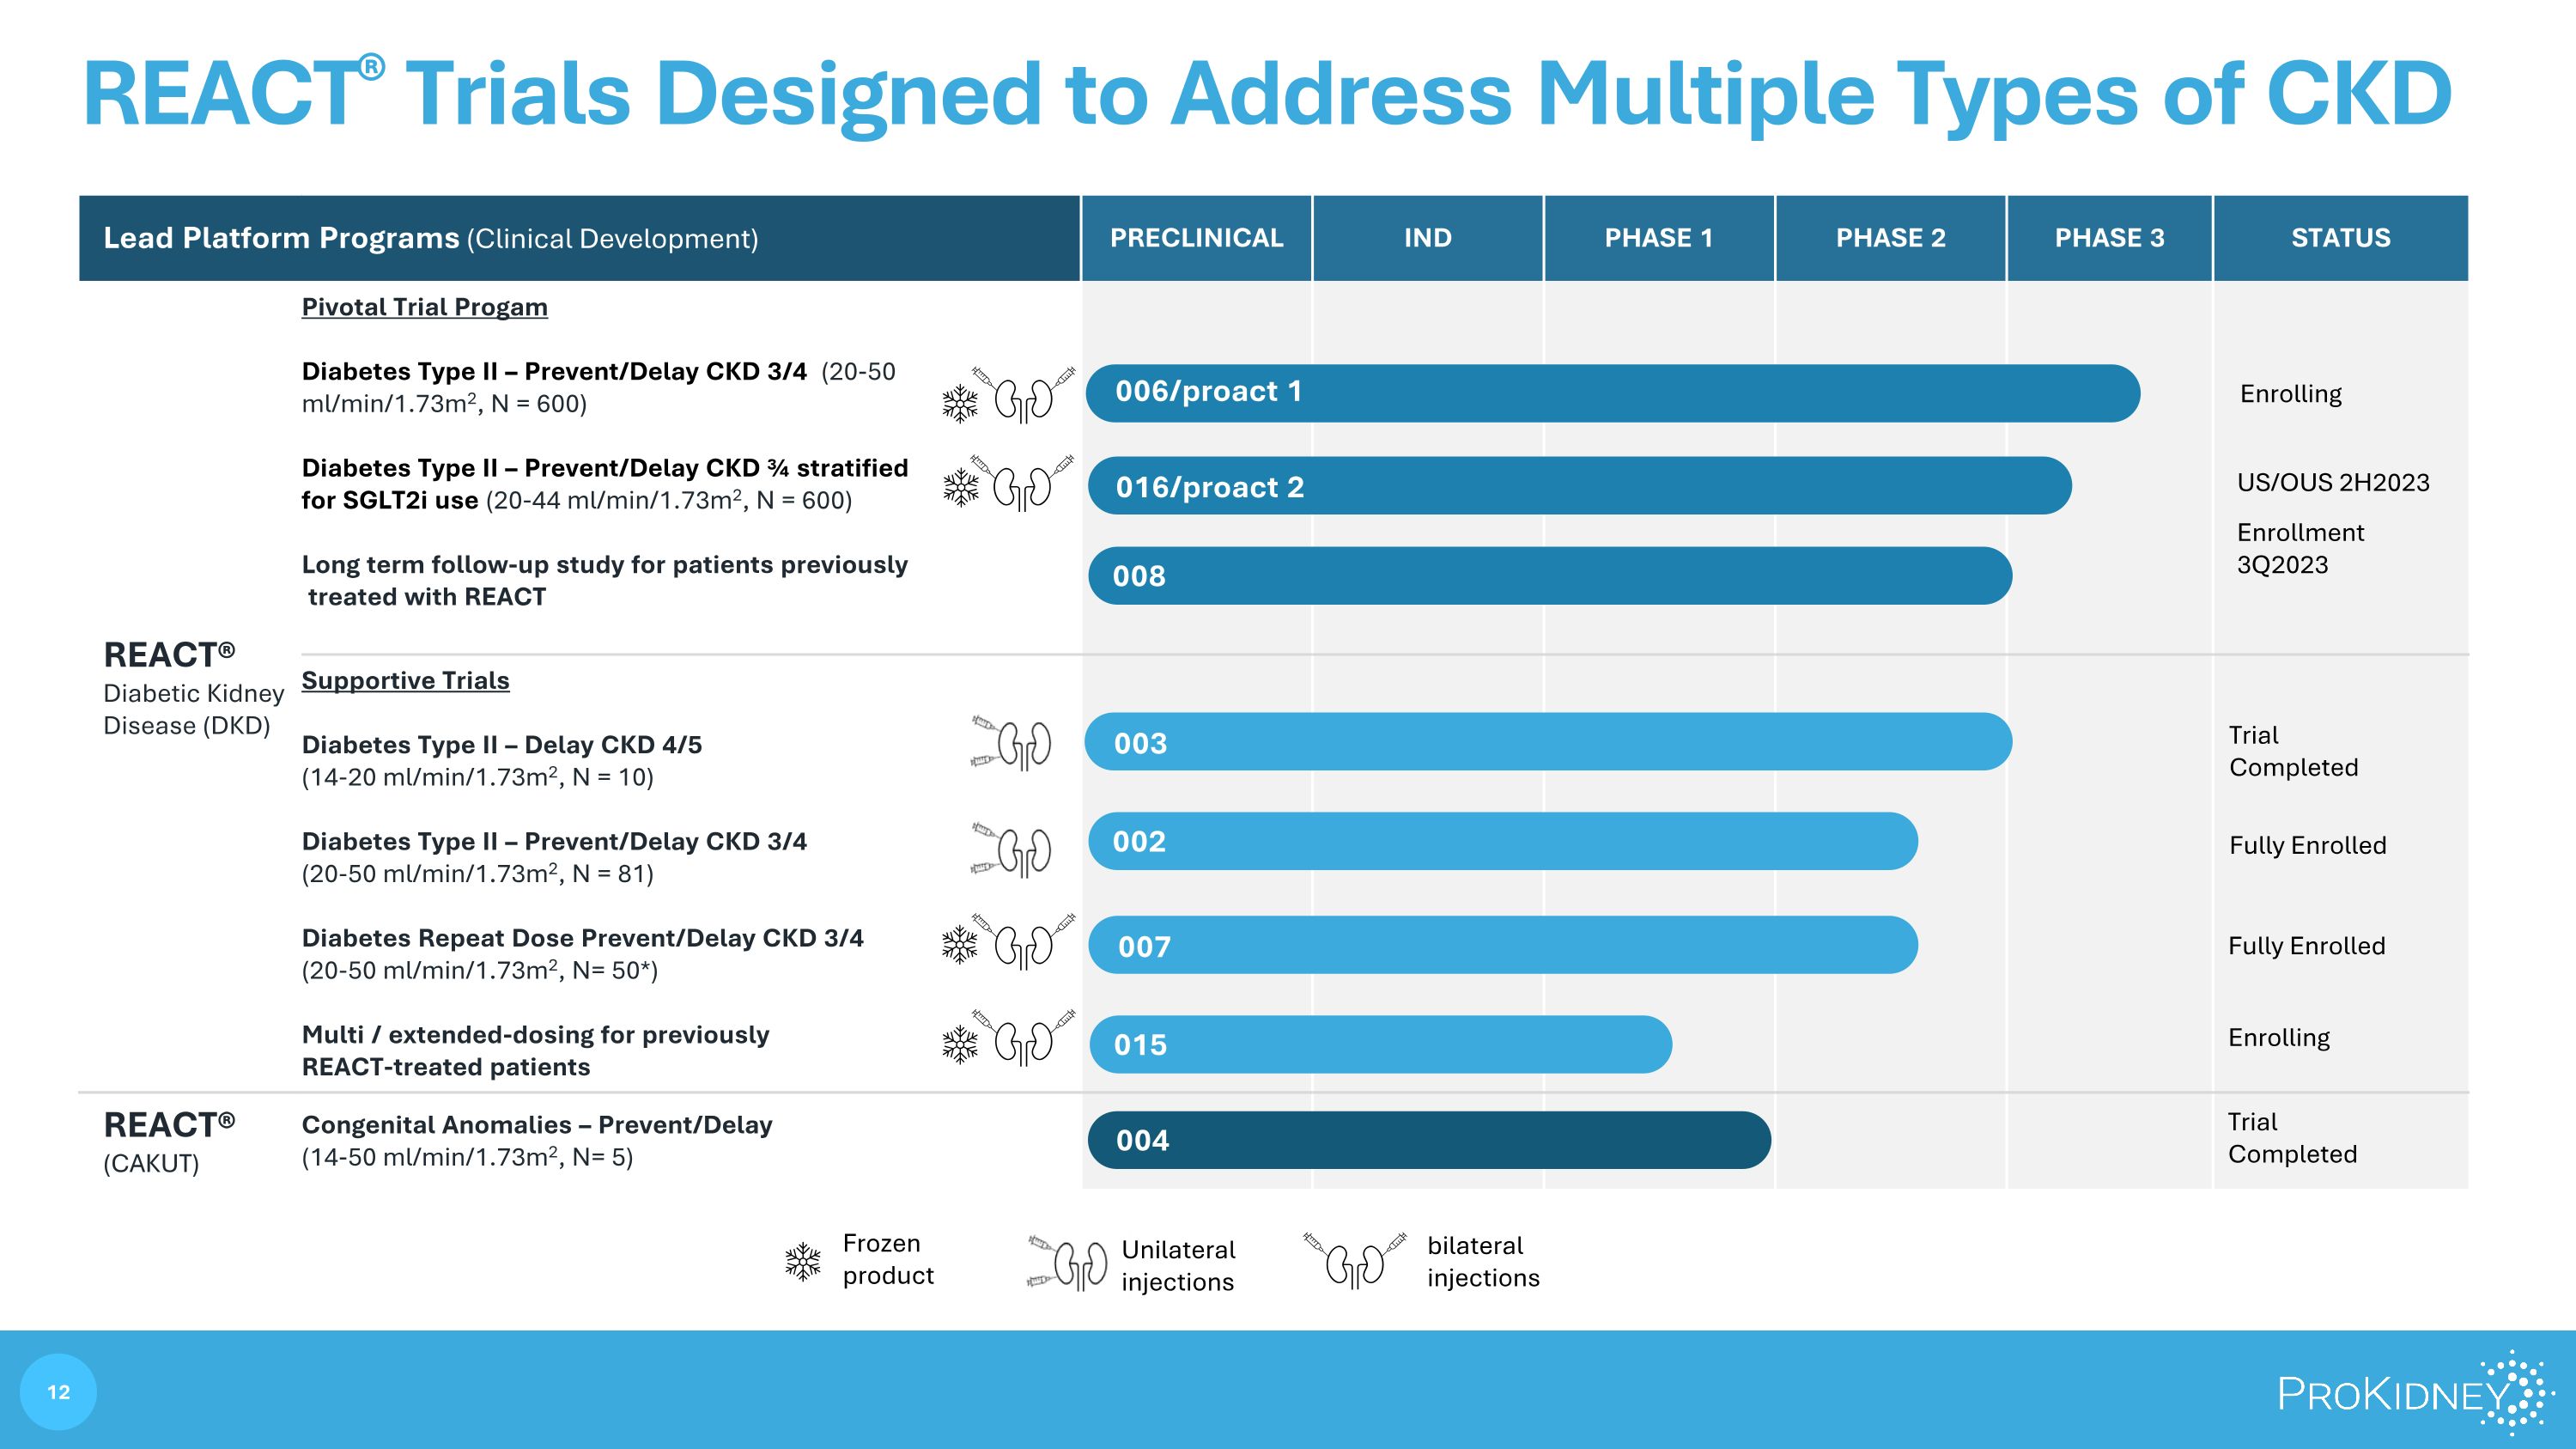Image resolution: width=2576 pixels, height=1449 pixels.
Task: Click the PHASE 3 column header
Action: coord(2109,238)
